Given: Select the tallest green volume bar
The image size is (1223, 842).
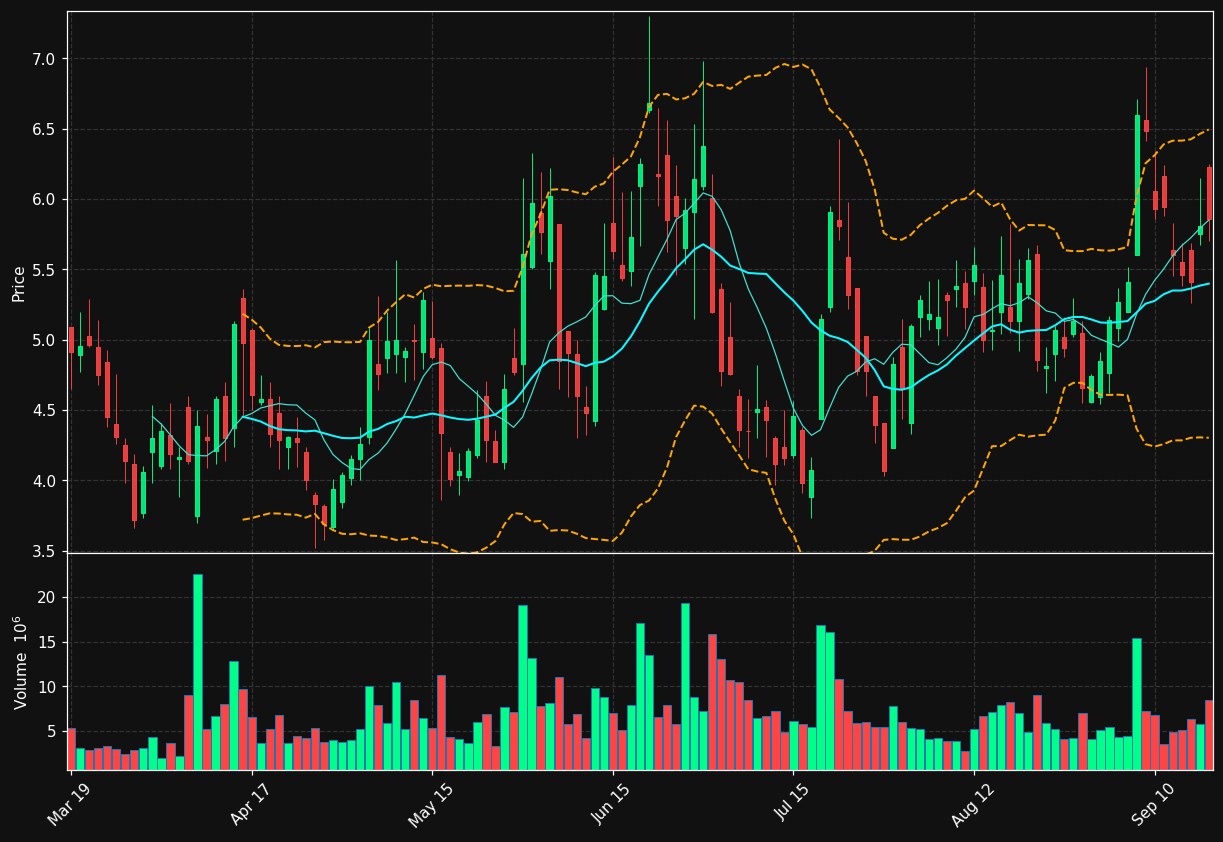Looking at the screenshot, I should 198,672.
